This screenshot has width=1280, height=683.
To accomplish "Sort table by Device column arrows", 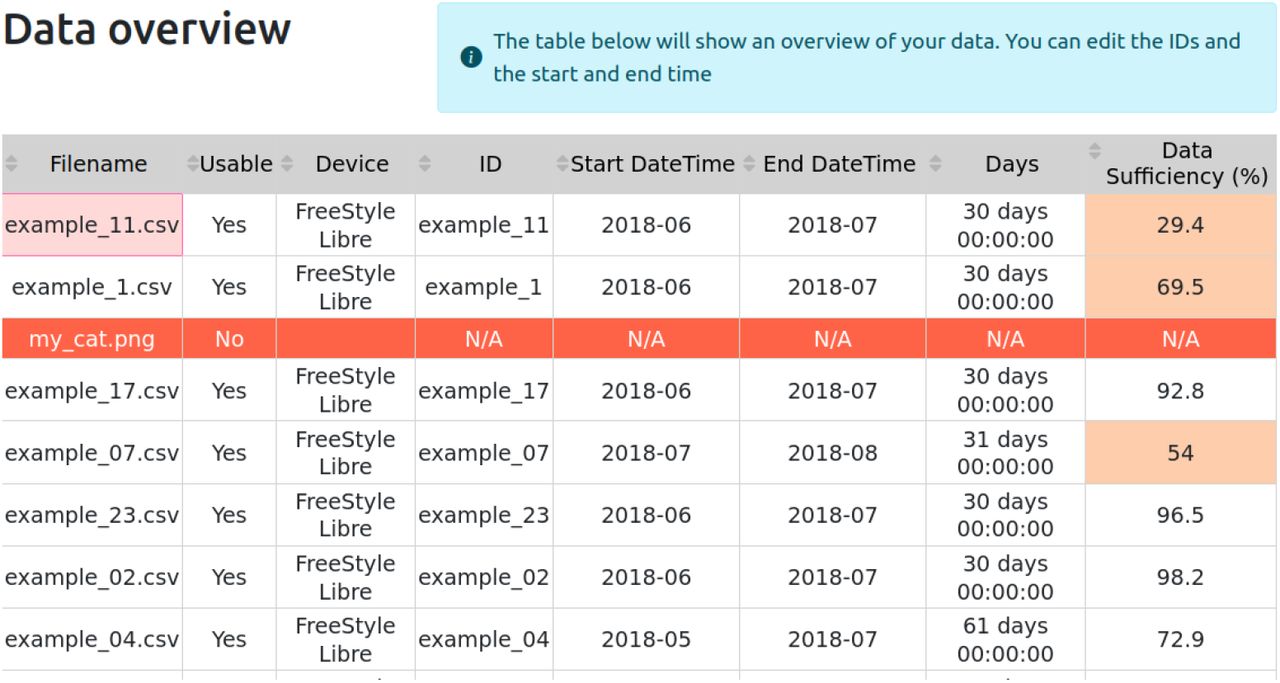I will click(x=287, y=164).
